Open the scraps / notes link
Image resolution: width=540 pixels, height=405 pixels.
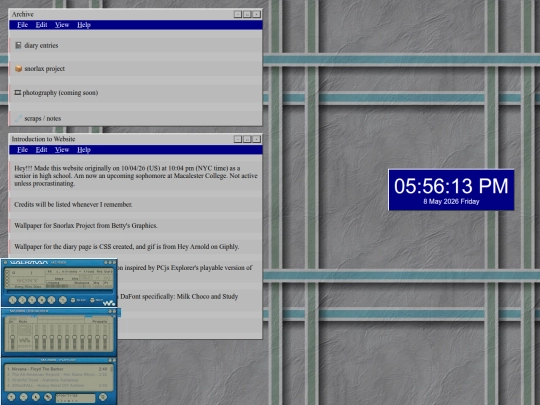point(43,118)
